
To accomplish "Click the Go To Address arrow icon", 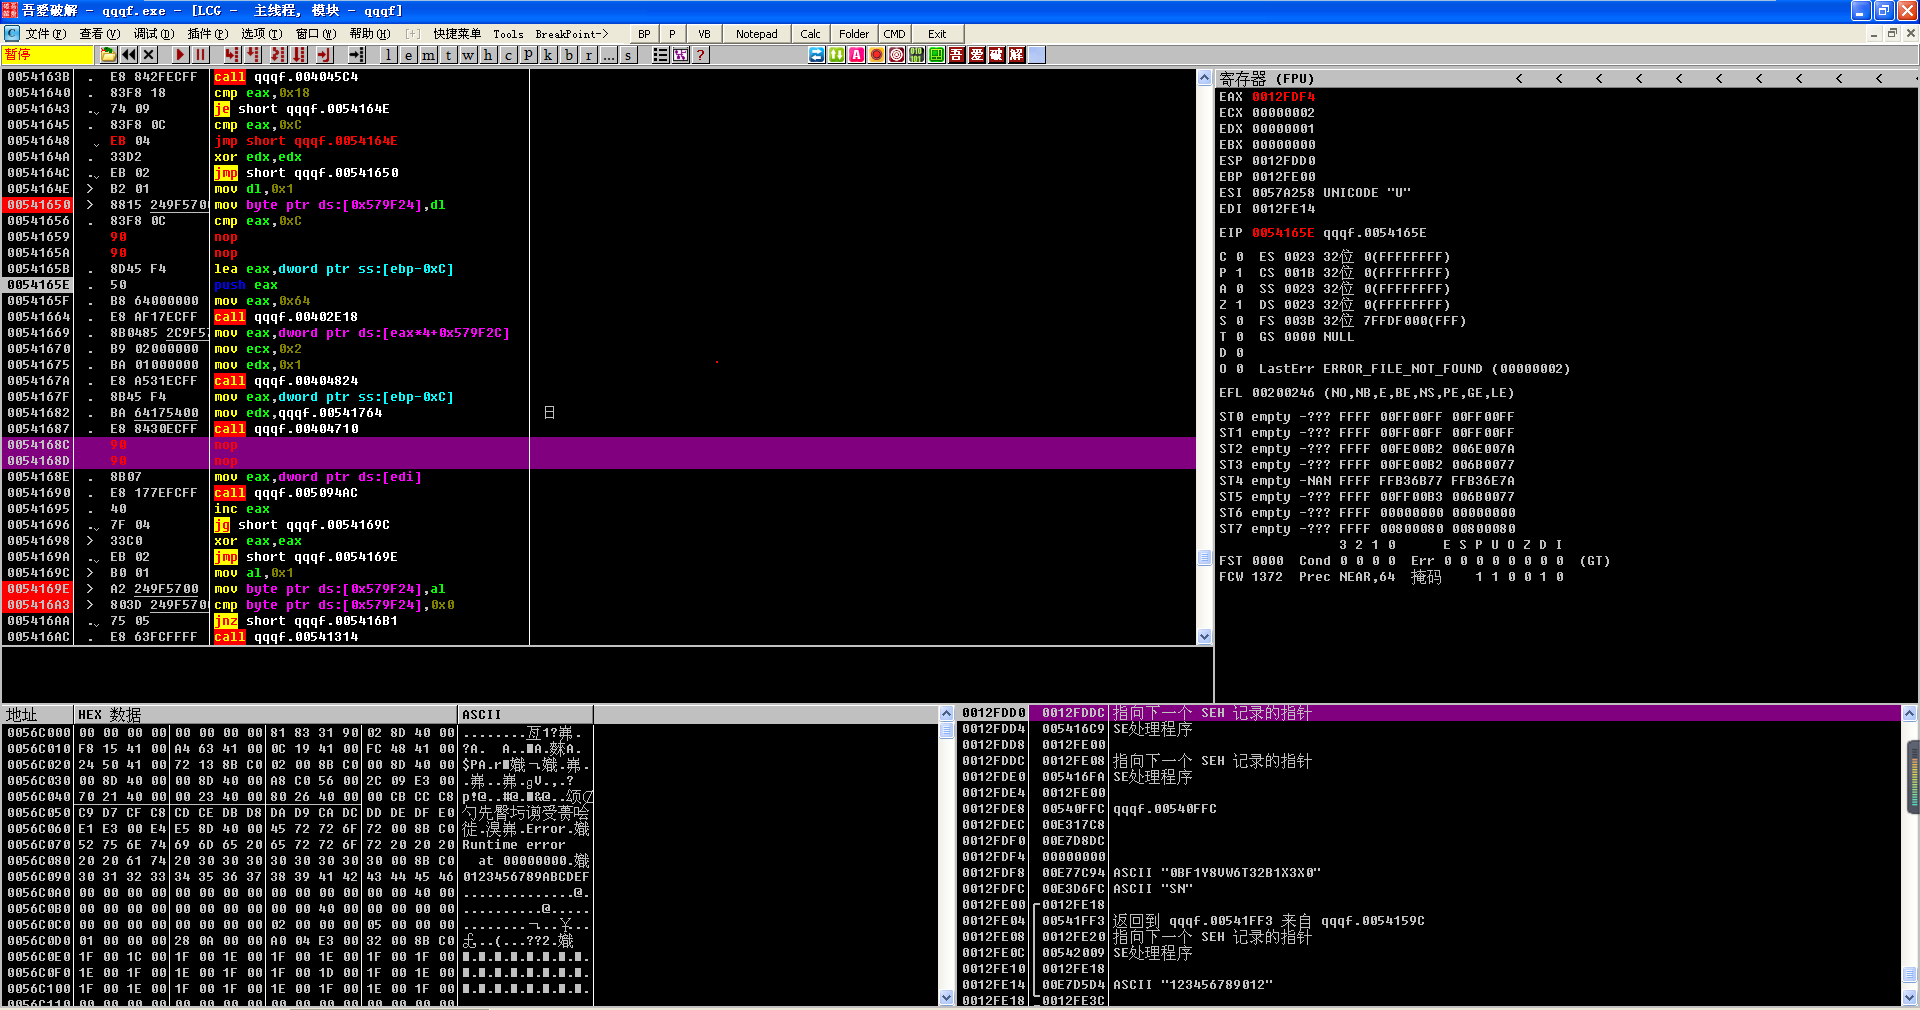I will [x=356, y=55].
